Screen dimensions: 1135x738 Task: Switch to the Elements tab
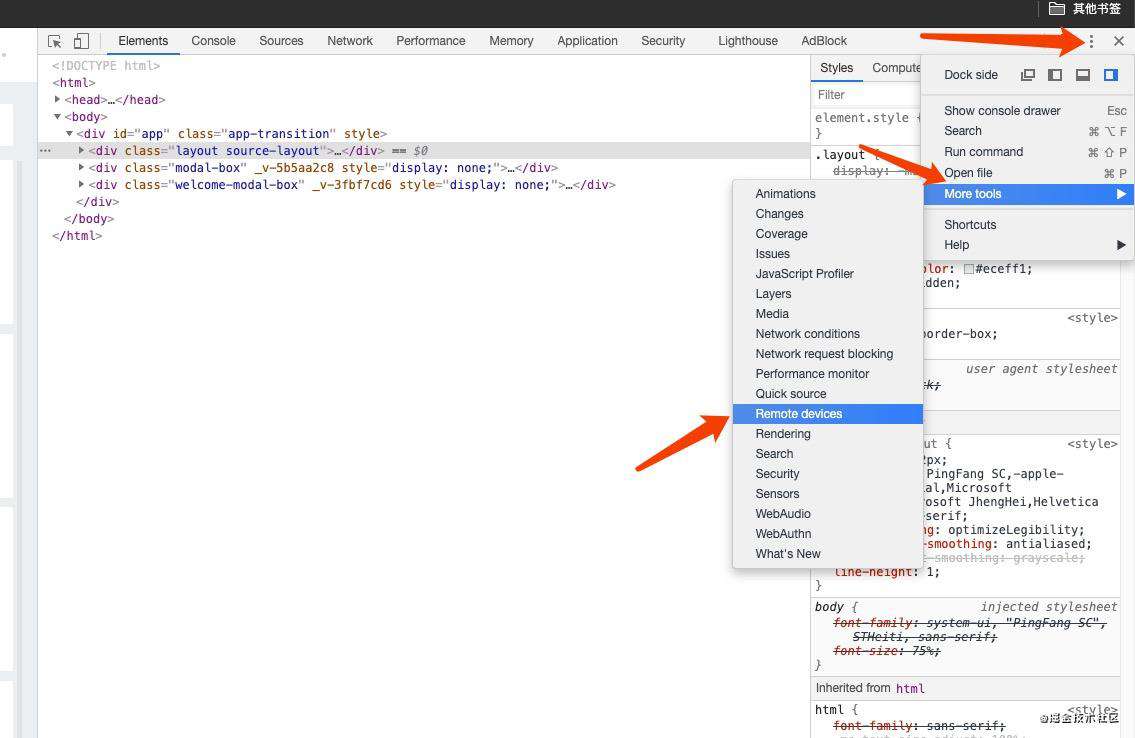[143, 41]
